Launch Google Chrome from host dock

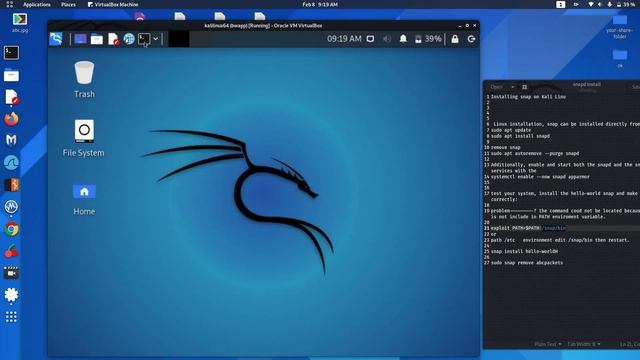11,229
